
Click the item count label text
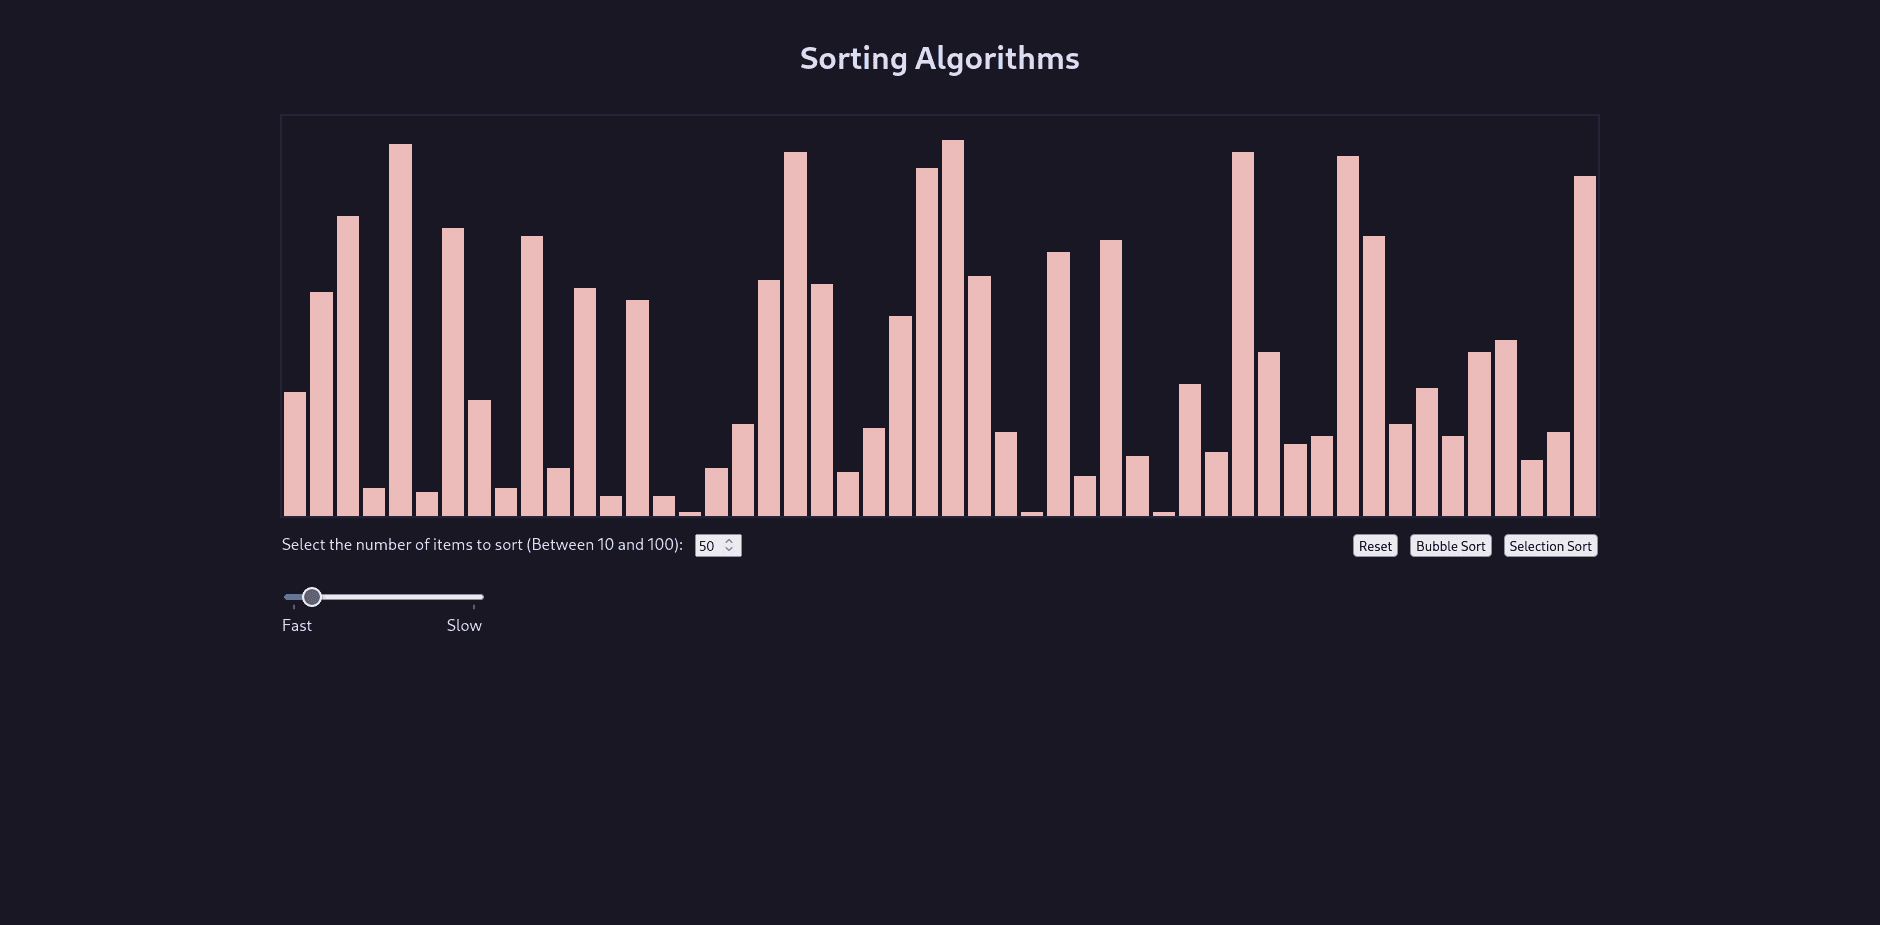tap(482, 545)
